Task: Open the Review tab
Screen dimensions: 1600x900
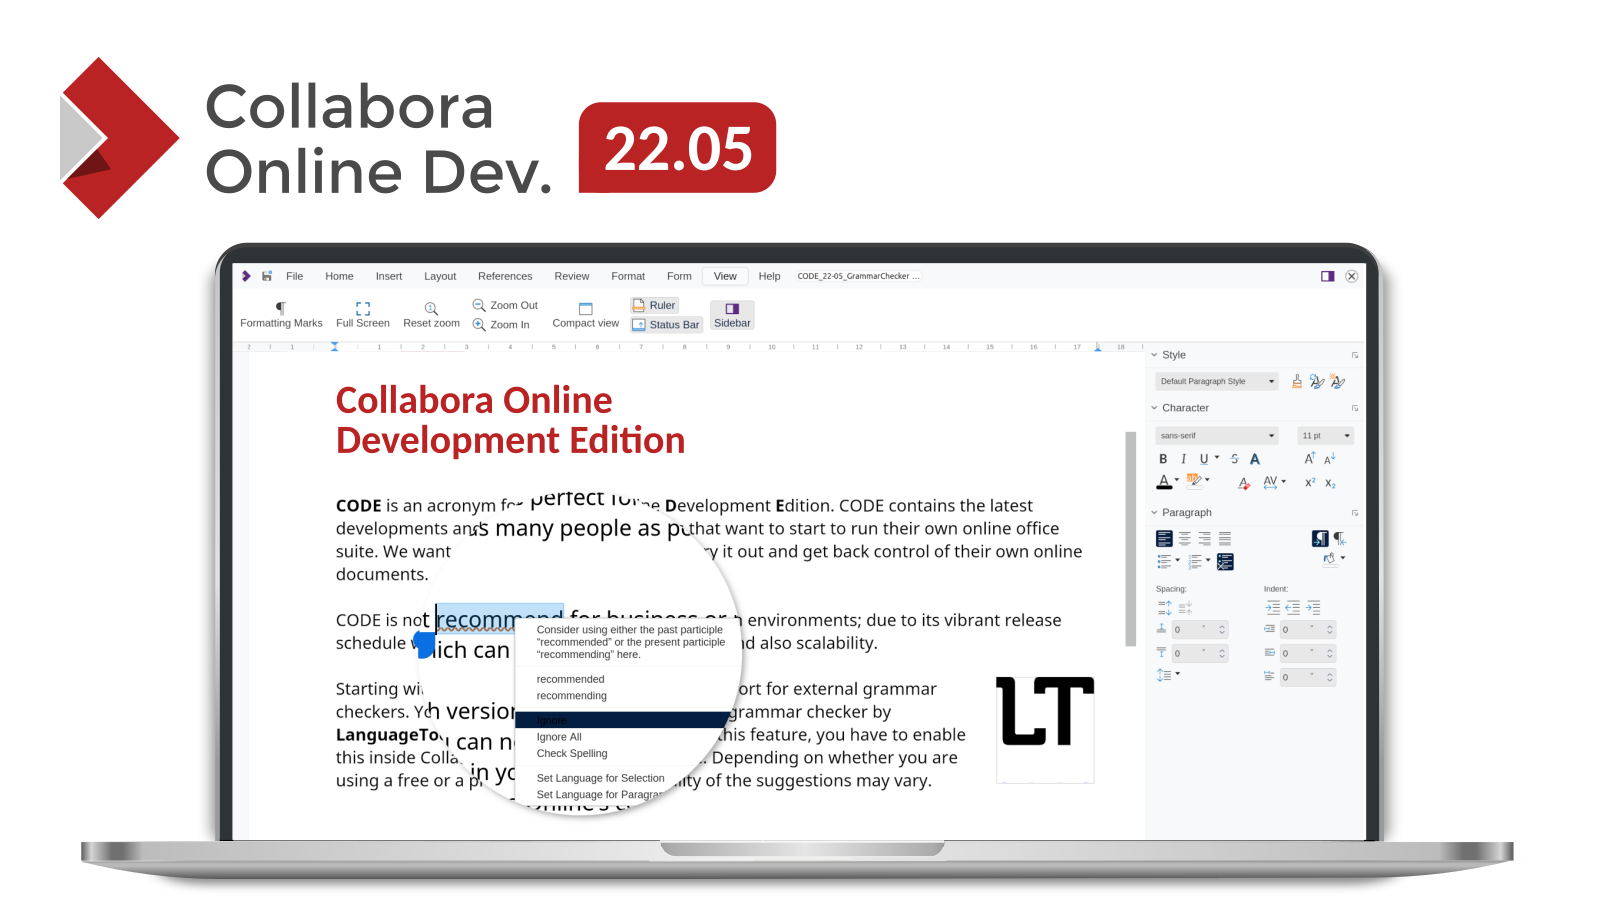Action: pos(572,276)
